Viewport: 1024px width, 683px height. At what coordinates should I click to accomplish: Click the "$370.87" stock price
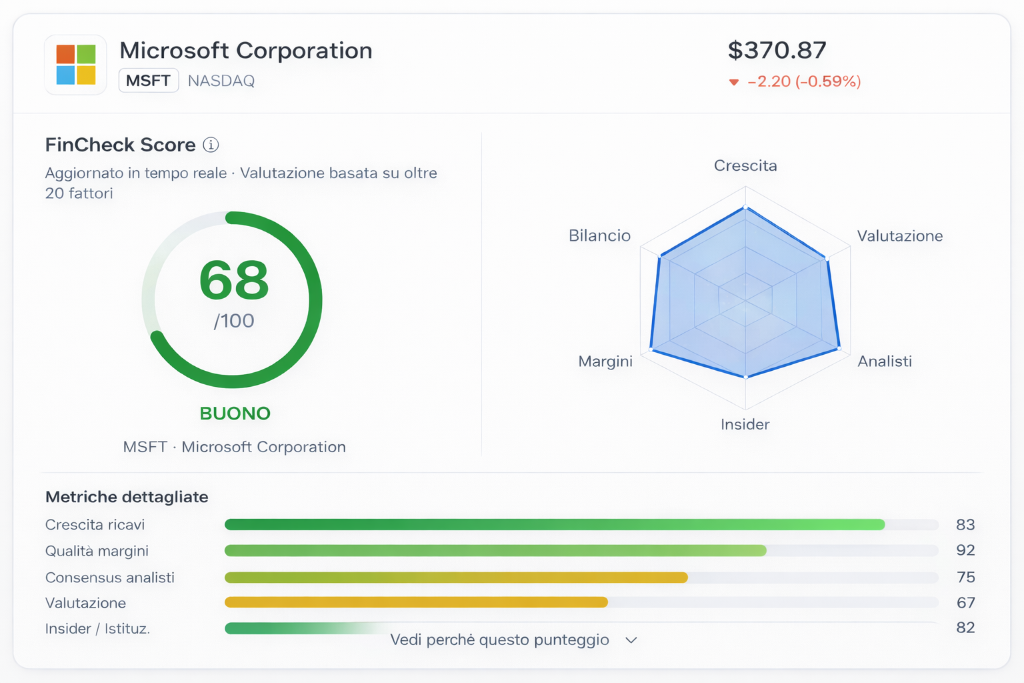tap(777, 50)
